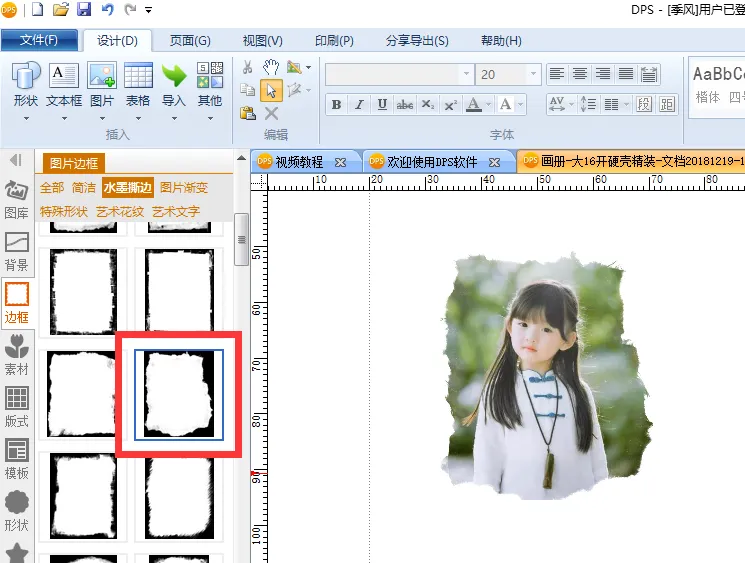745x563 pixels.
Task: Align text right
Action: point(602,74)
